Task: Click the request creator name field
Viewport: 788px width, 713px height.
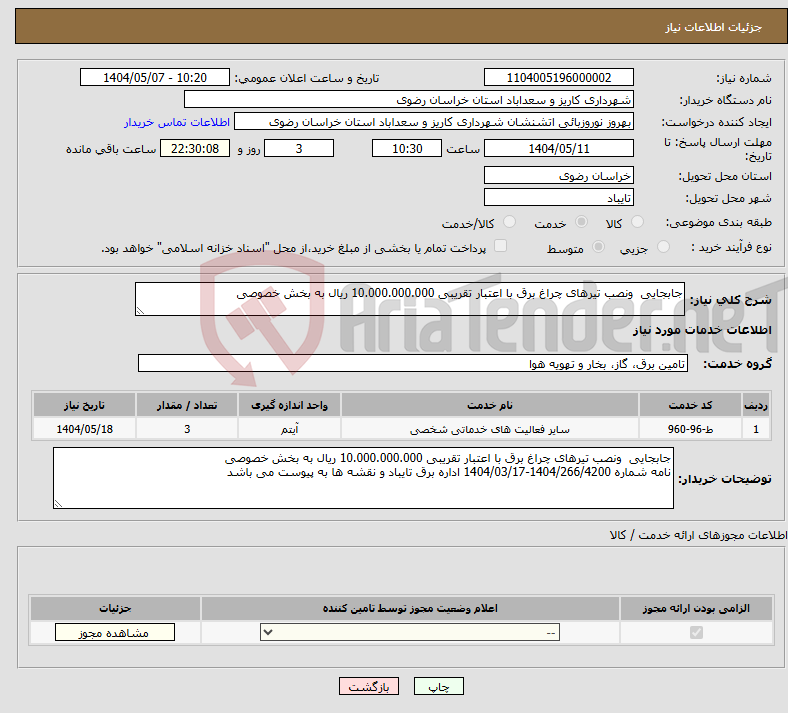Action: click(434, 122)
